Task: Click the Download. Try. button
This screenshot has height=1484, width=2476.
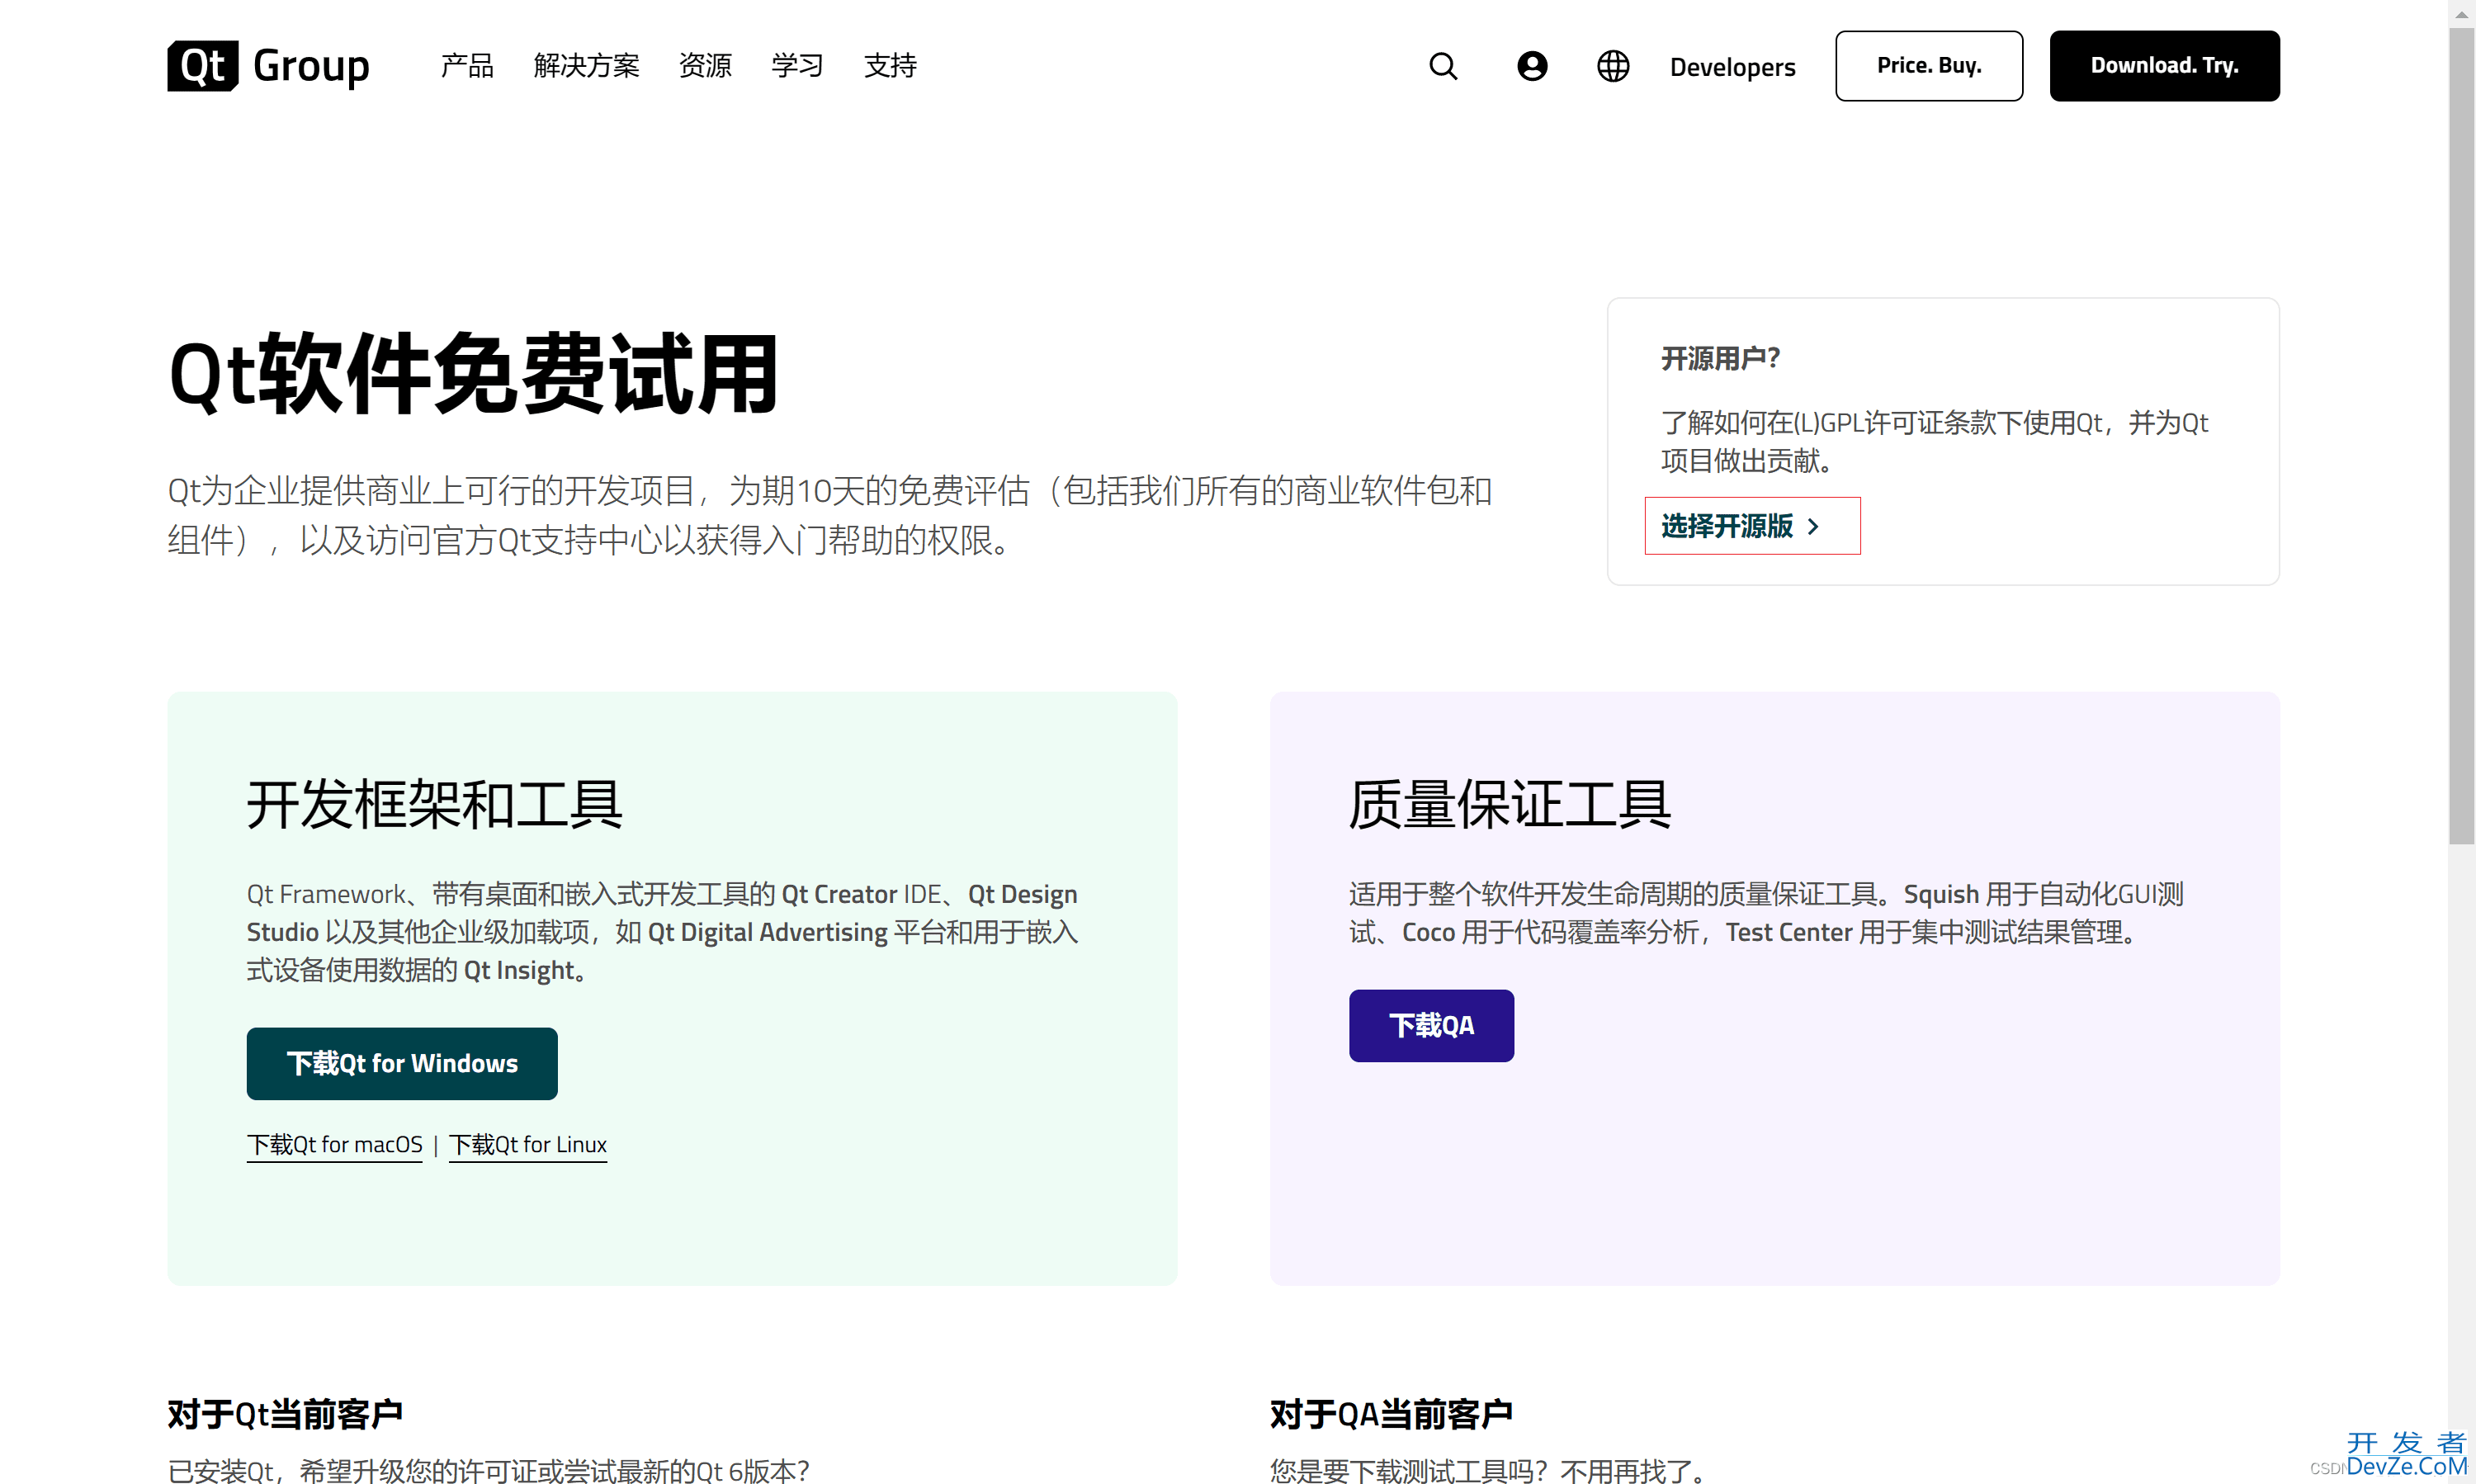Action: [x=2164, y=66]
